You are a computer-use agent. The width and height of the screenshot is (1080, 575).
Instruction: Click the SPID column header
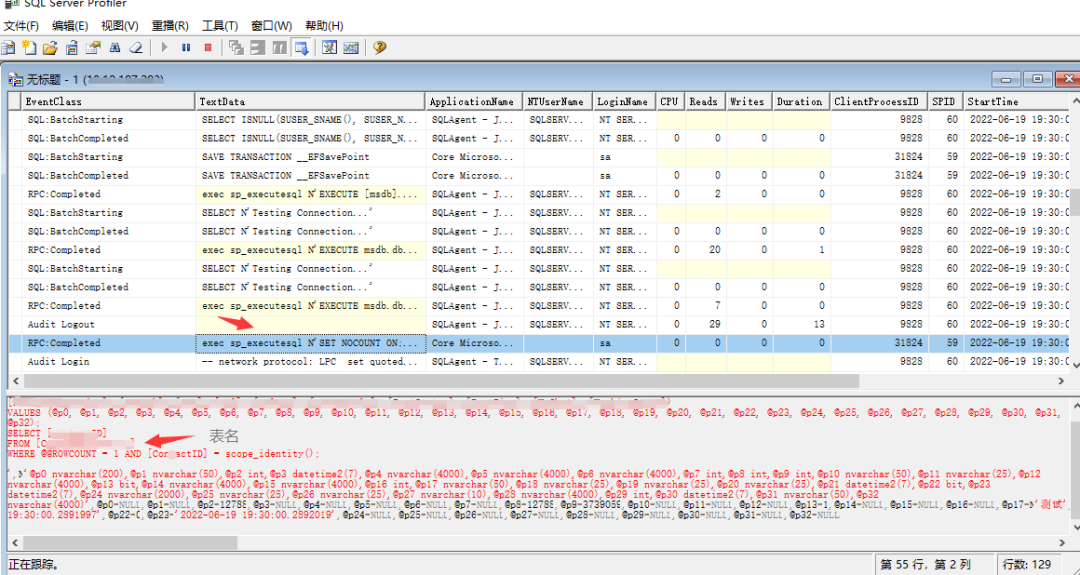(945, 101)
